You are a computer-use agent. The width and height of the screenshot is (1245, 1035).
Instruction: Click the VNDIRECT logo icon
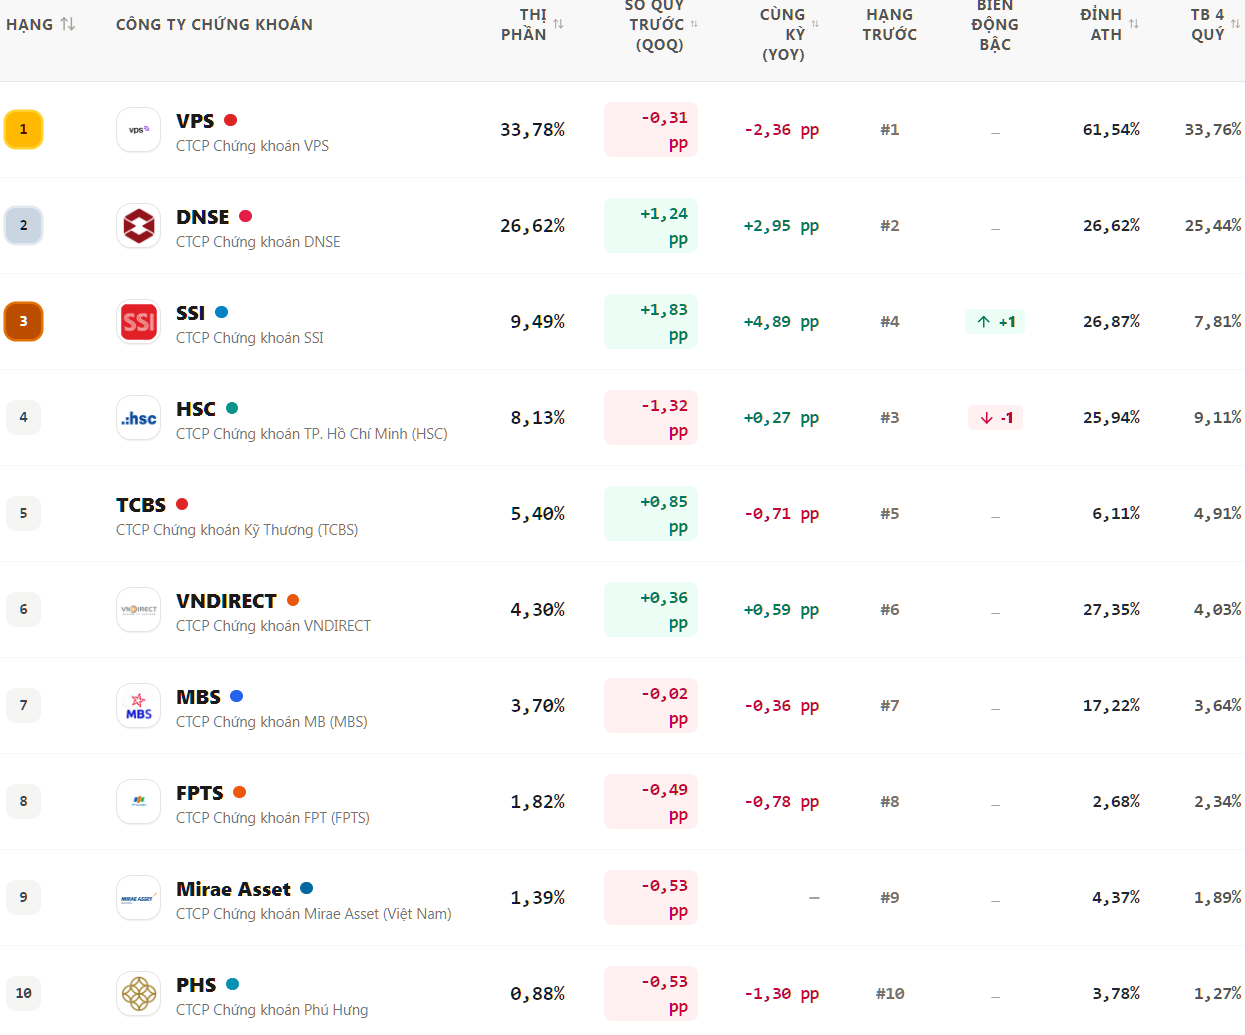[138, 610]
